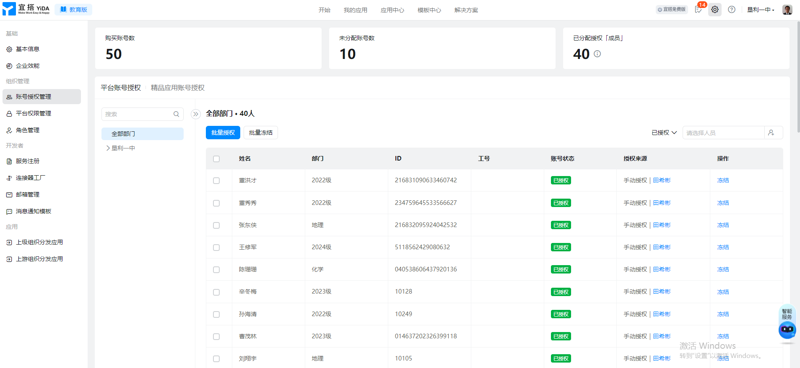Open the 应用中心 top menu
This screenshot has width=800, height=368.
click(x=392, y=10)
